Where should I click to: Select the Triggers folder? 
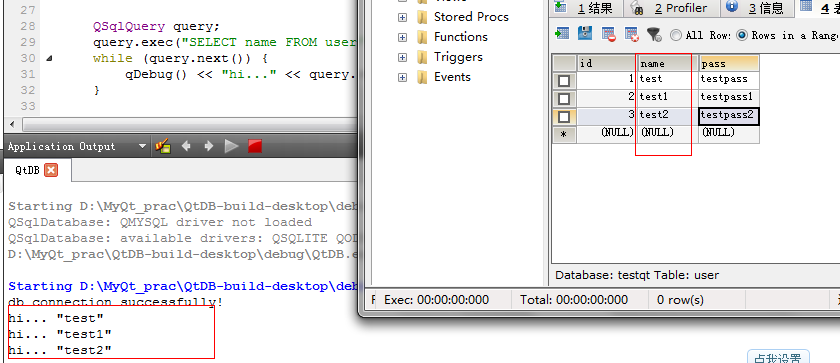click(458, 57)
